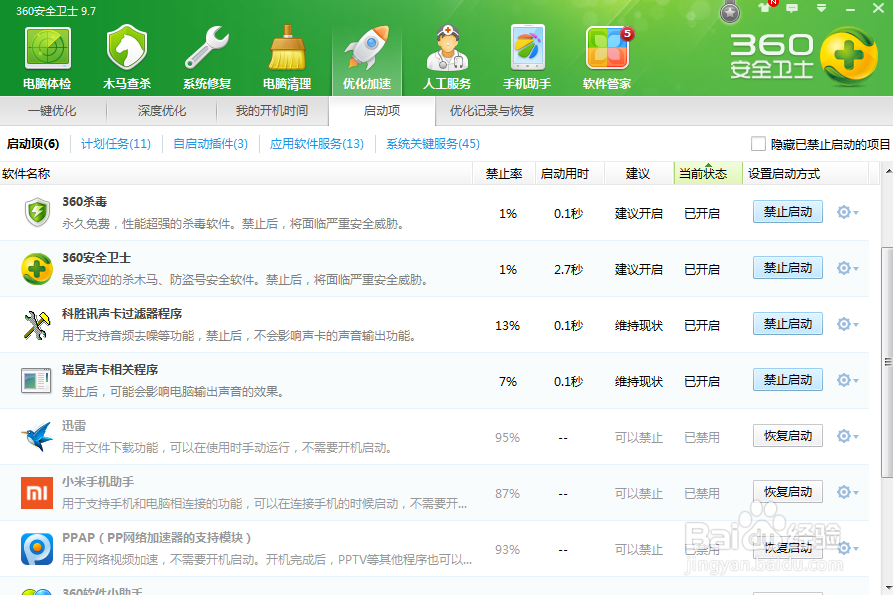The height and width of the screenshot is (595, 893).
Task: Switch to 一键优化 tab
Action: tap(52, 111)
